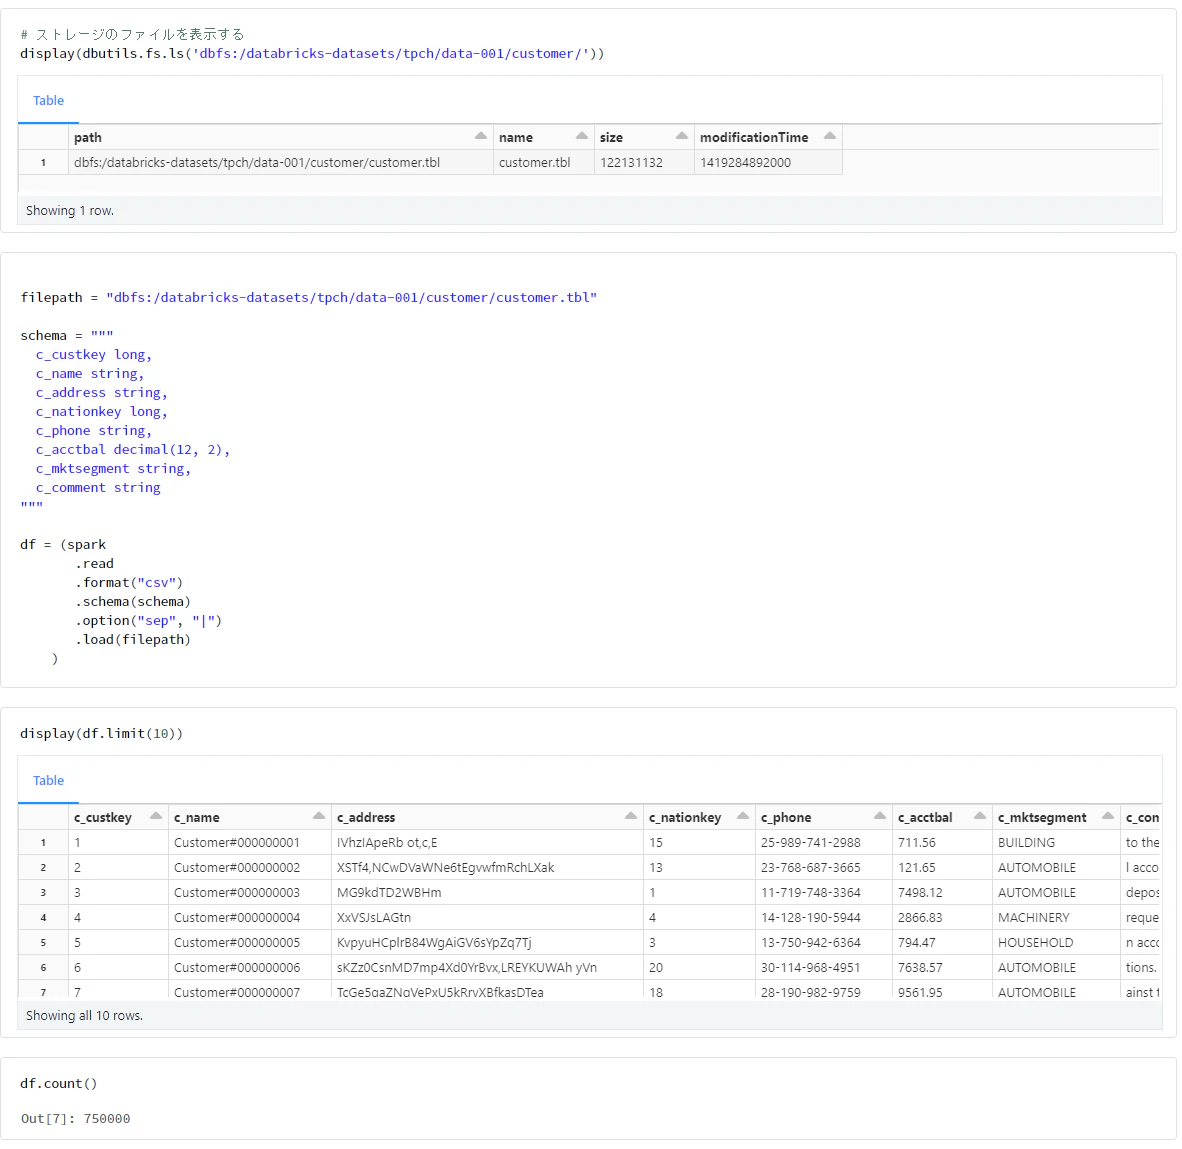Image resolution: width=1182 pixels, height=1149 pixels.
Task: Select the modificationTime column header
Action: [x=768, y=137]
